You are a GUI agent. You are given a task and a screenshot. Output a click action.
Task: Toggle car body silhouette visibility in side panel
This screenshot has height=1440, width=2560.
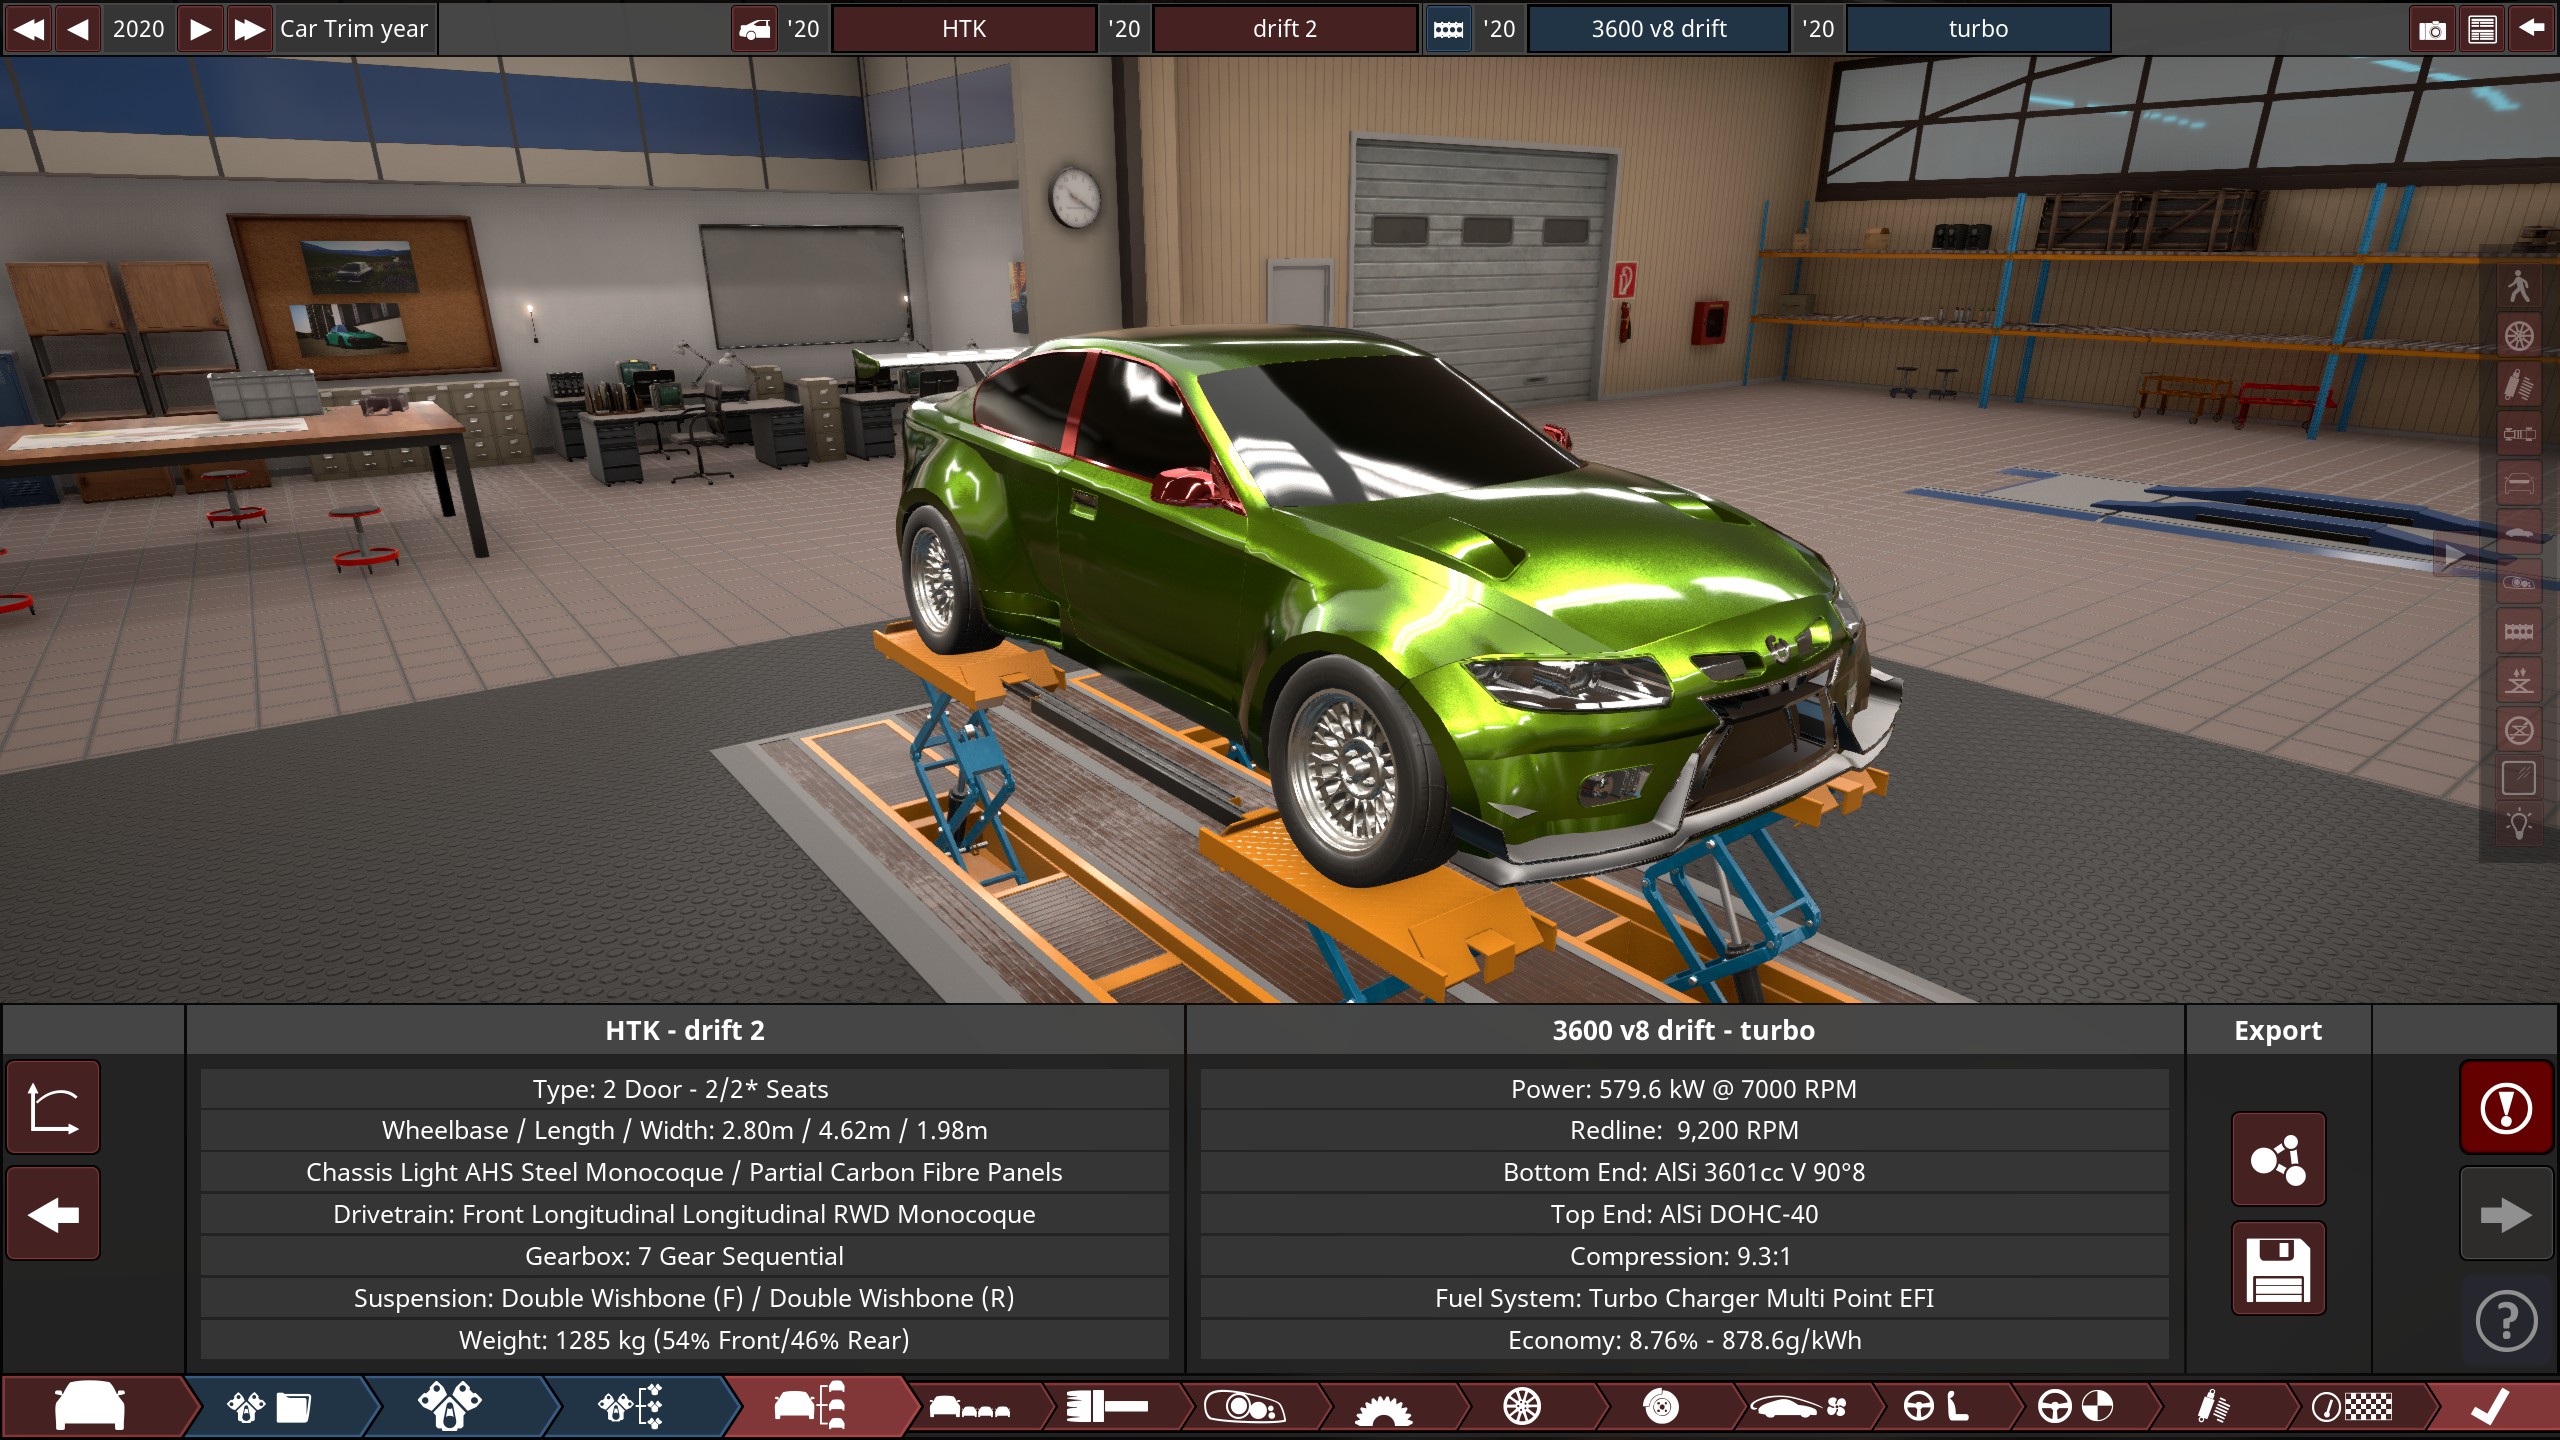tap(2519, 532)
